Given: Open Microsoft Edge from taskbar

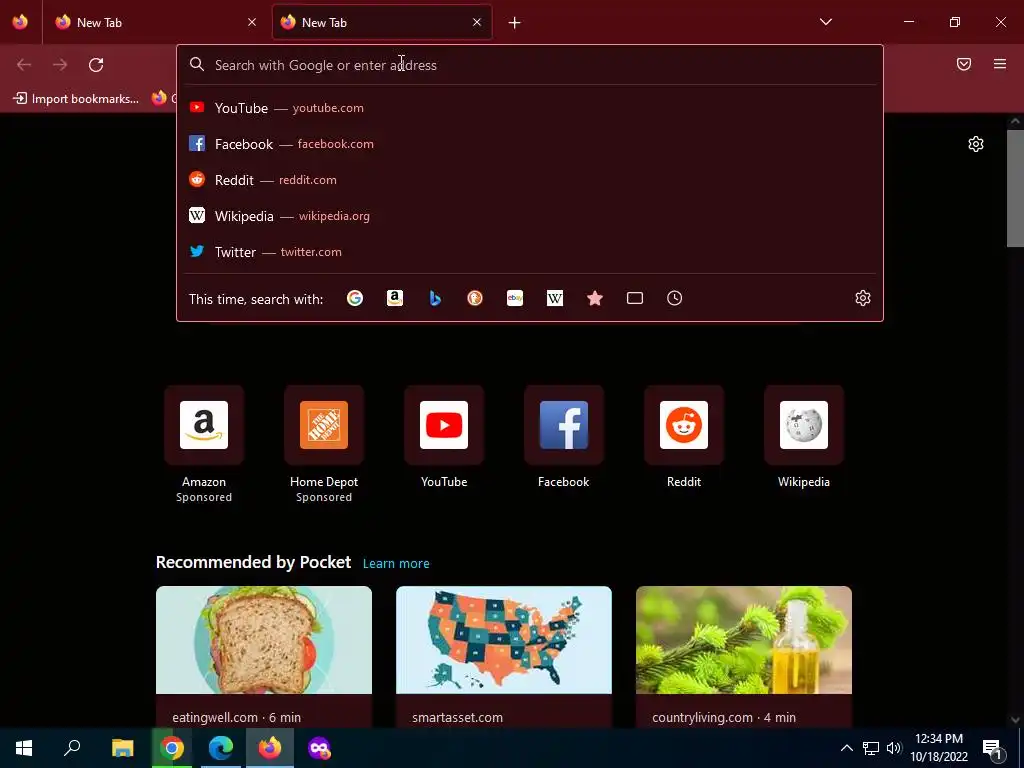Looking at the screenshot, I should point(221,748).
